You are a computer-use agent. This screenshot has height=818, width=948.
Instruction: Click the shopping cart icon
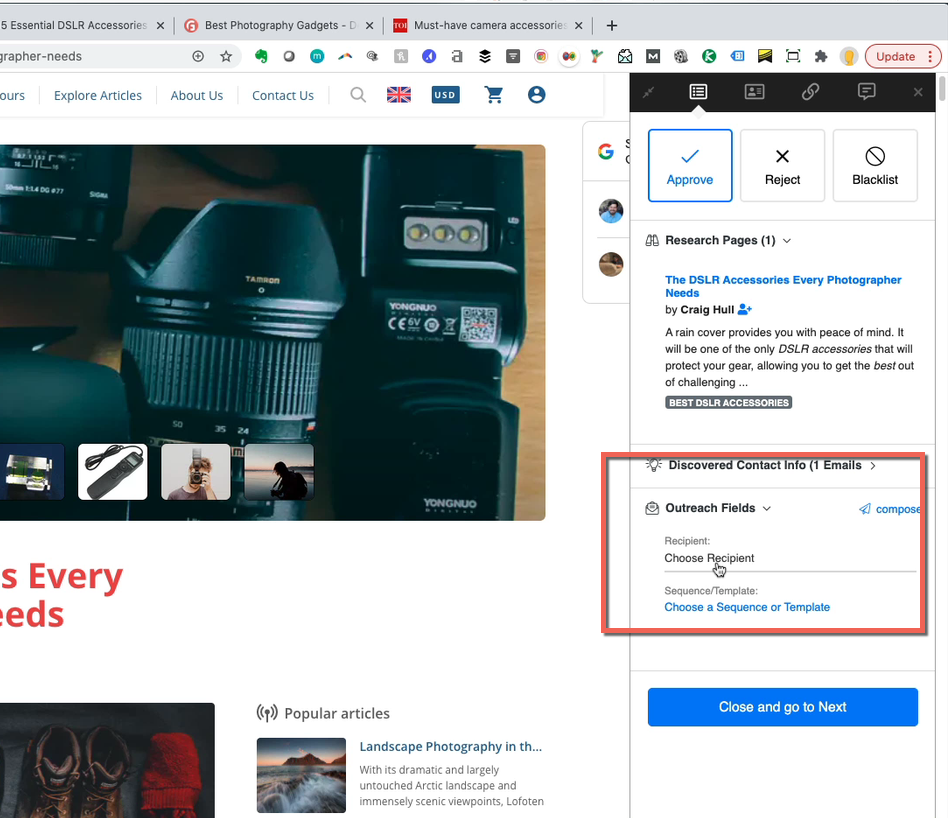click(x=493, y=95)
